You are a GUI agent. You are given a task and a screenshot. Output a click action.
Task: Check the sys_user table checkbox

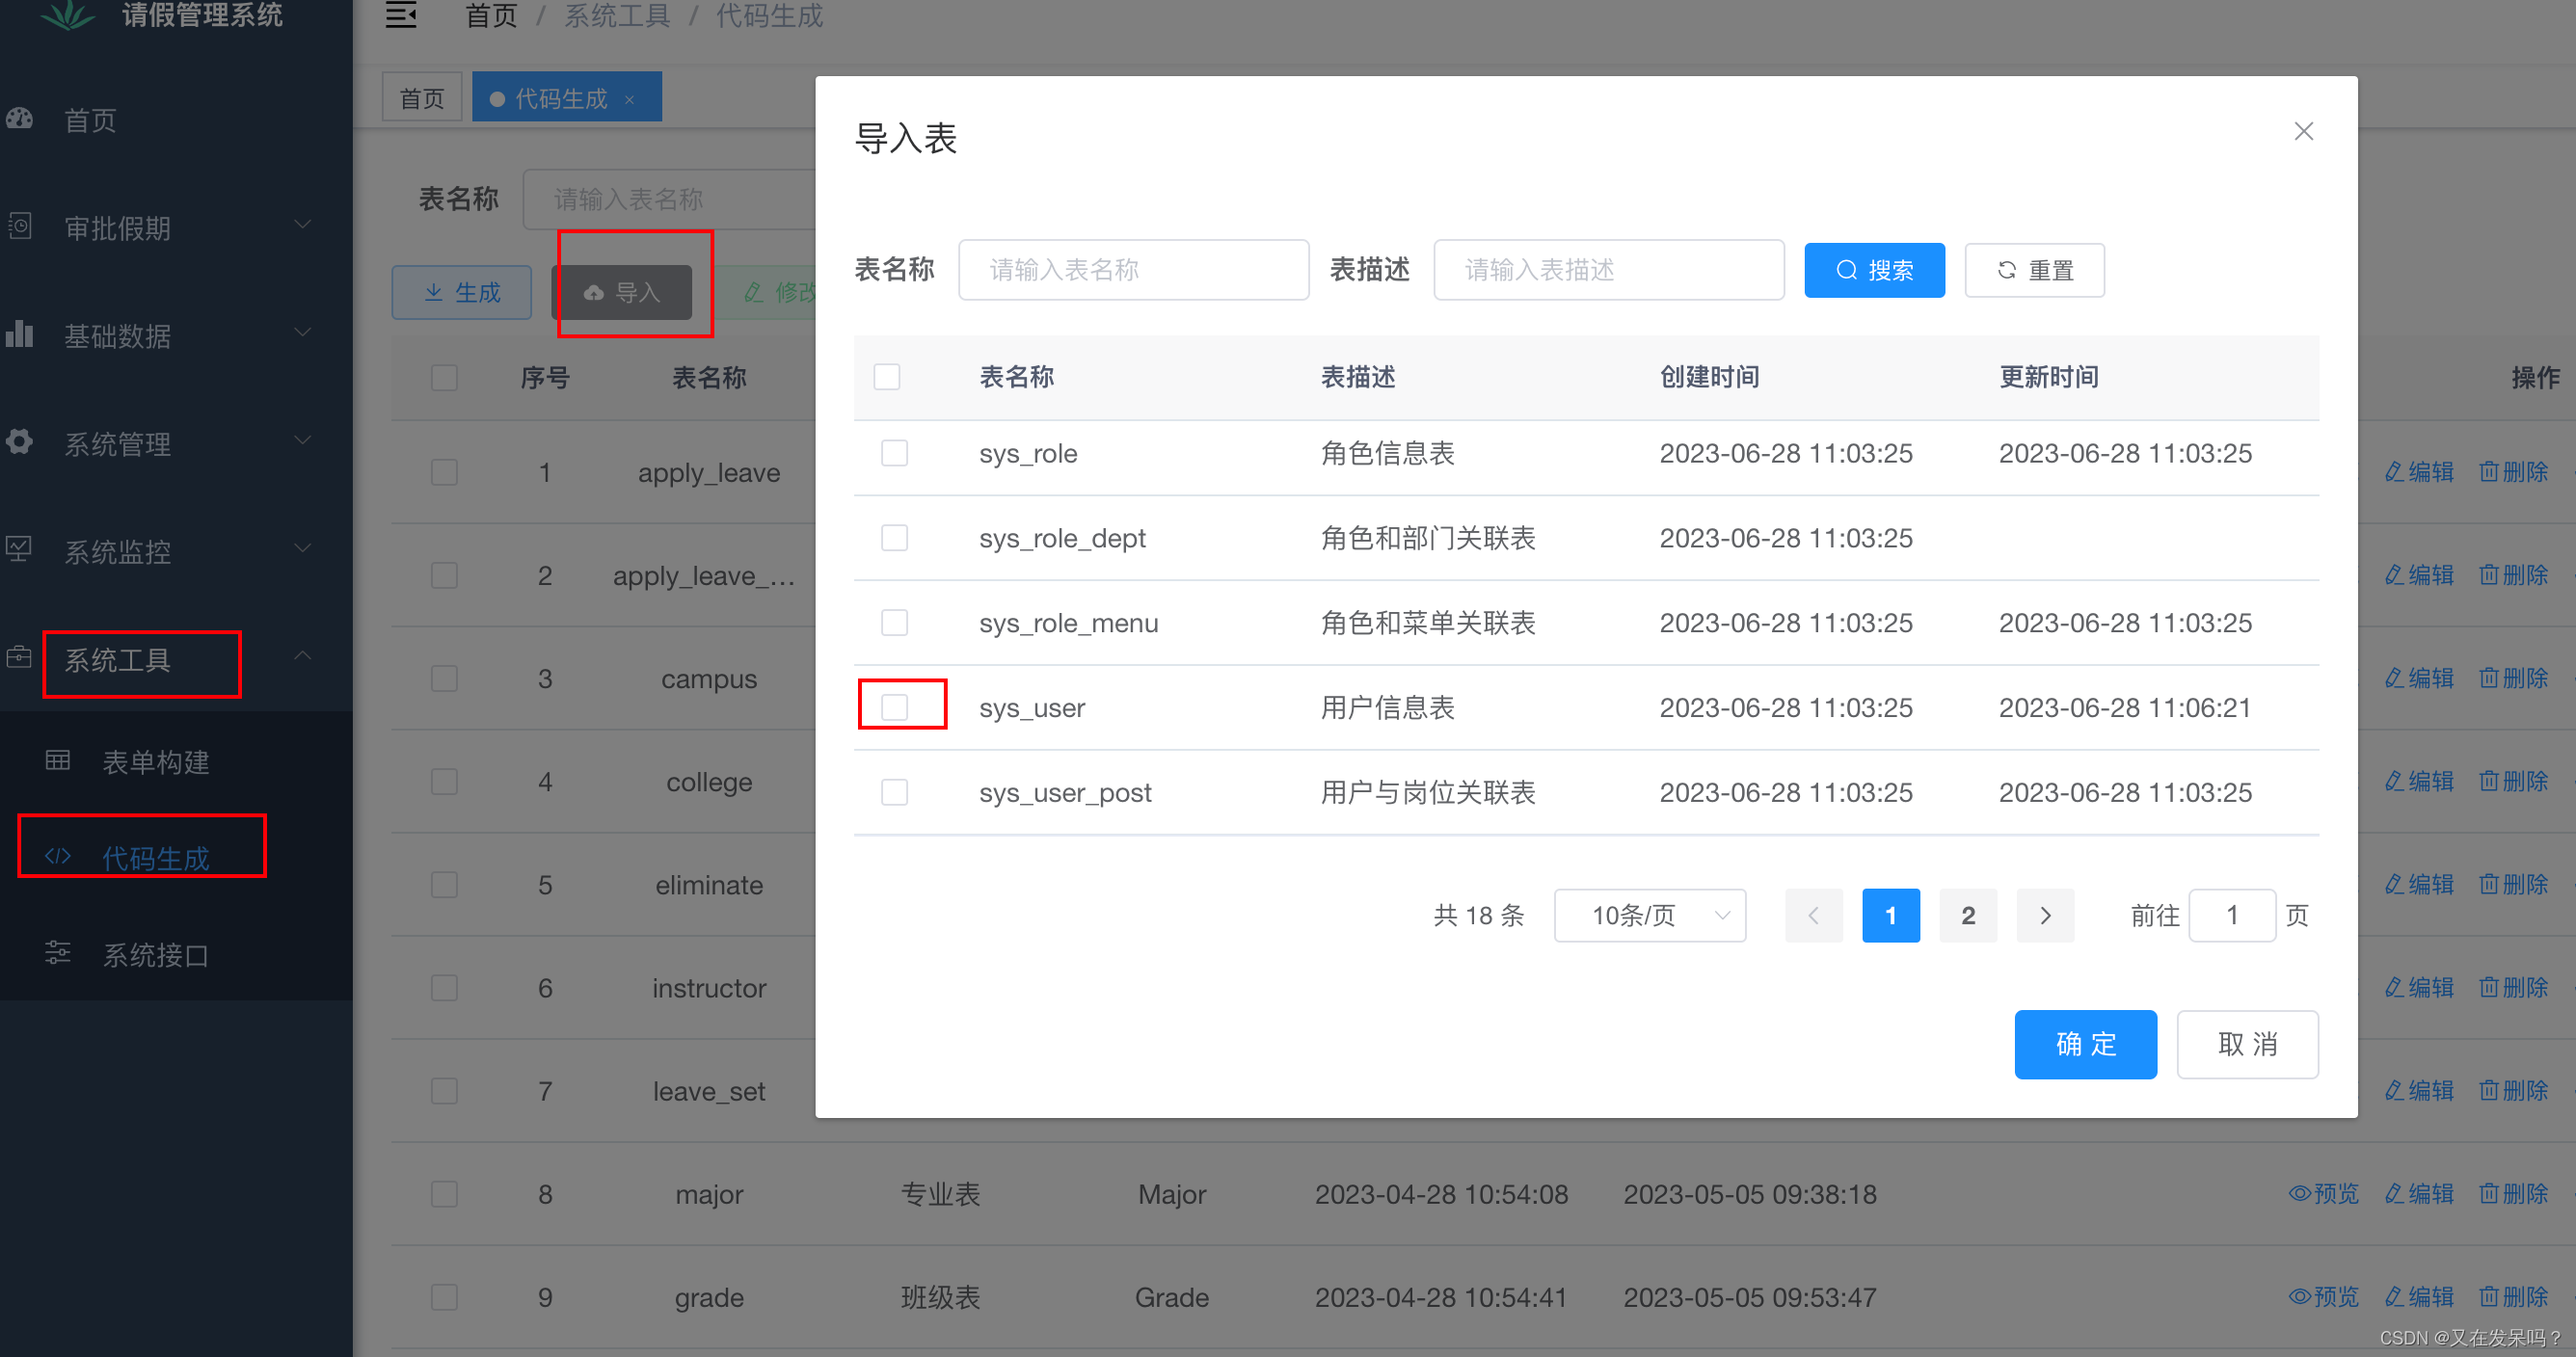coord(894,707)
